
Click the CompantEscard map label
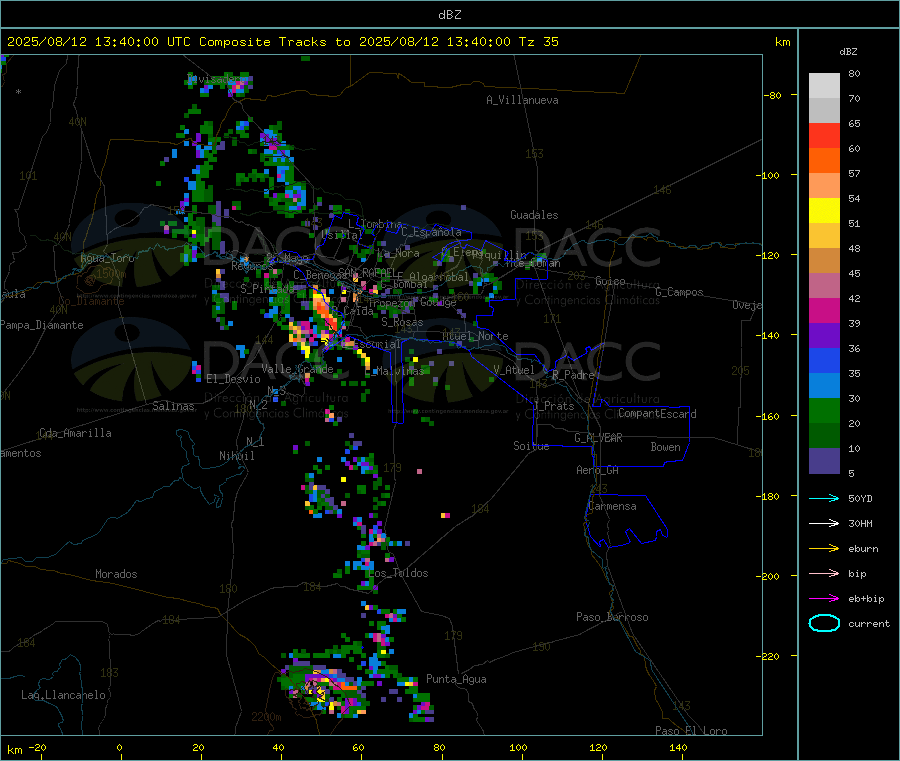click(x=657, y=414)
